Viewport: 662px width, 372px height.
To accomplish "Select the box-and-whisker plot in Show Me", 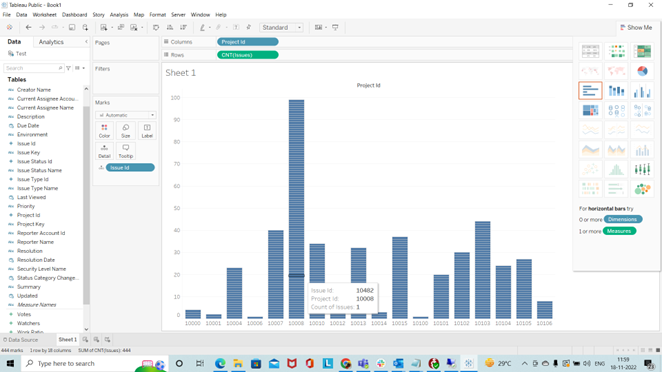I will [x=642, y=169].
